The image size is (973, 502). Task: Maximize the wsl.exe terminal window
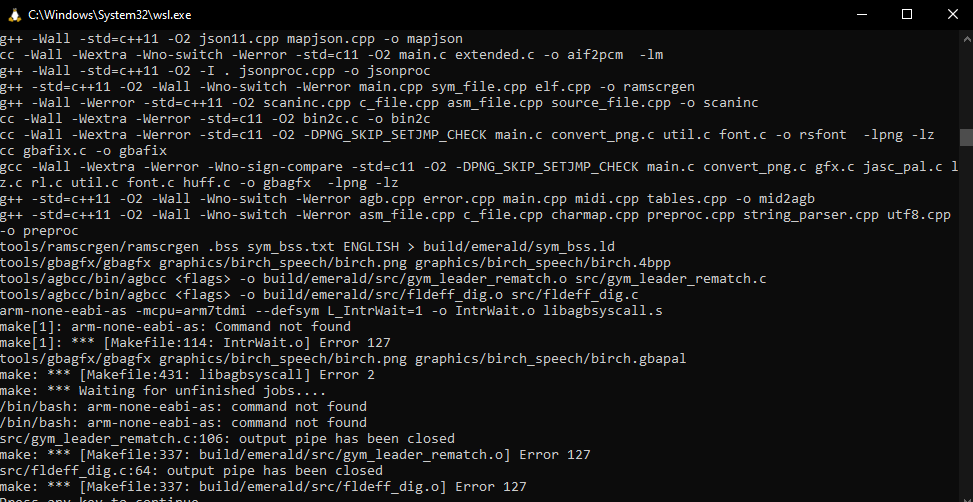coord(908,14)
